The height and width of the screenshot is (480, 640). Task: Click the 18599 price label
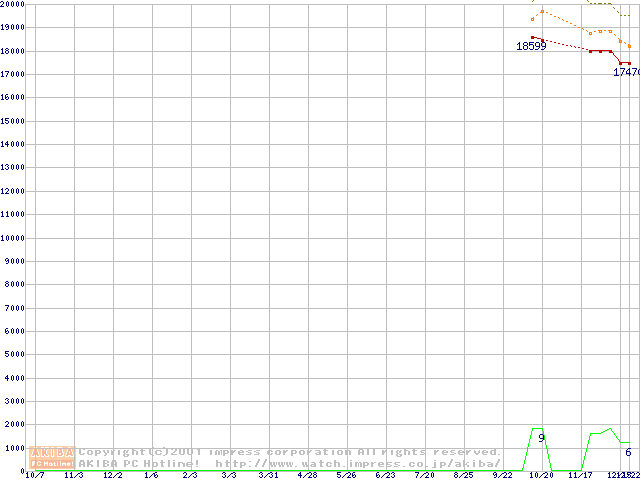531,47
